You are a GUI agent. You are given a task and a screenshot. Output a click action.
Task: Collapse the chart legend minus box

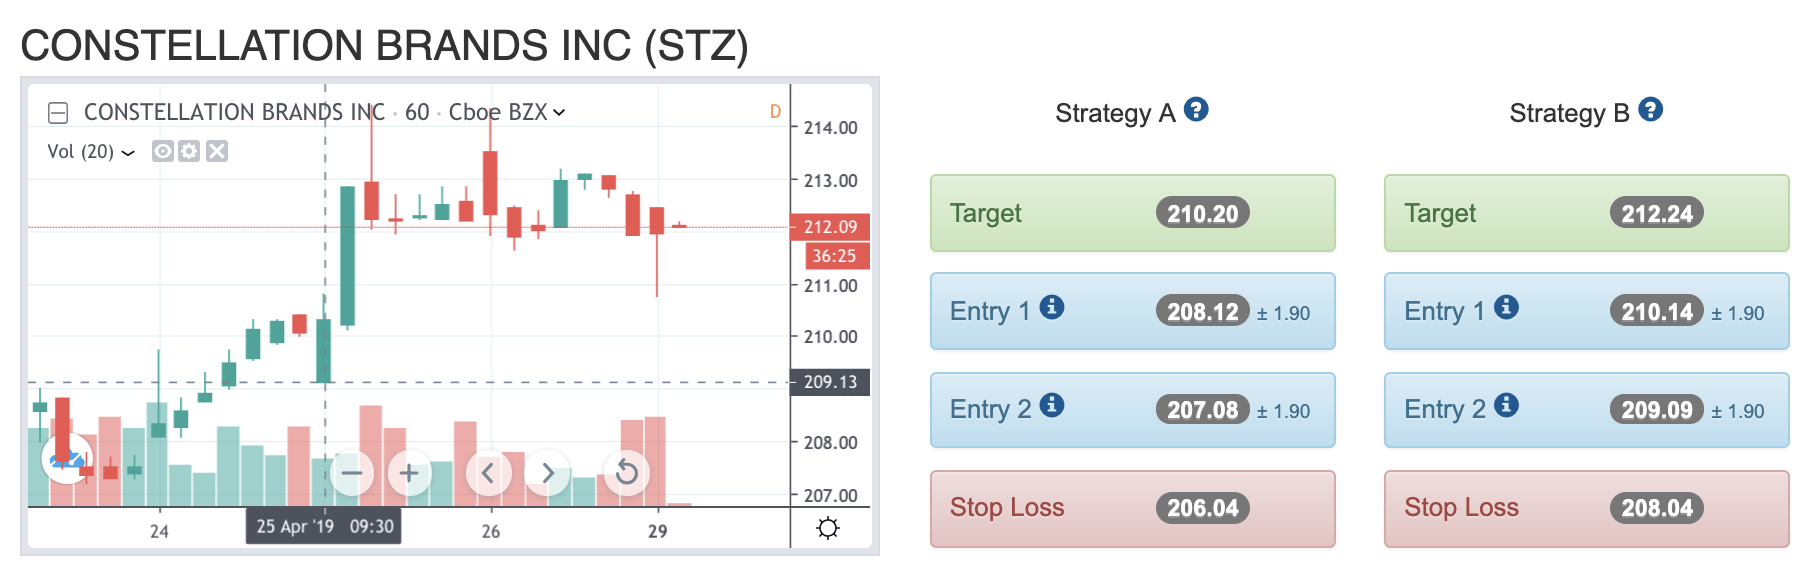[x=58, y=113]
